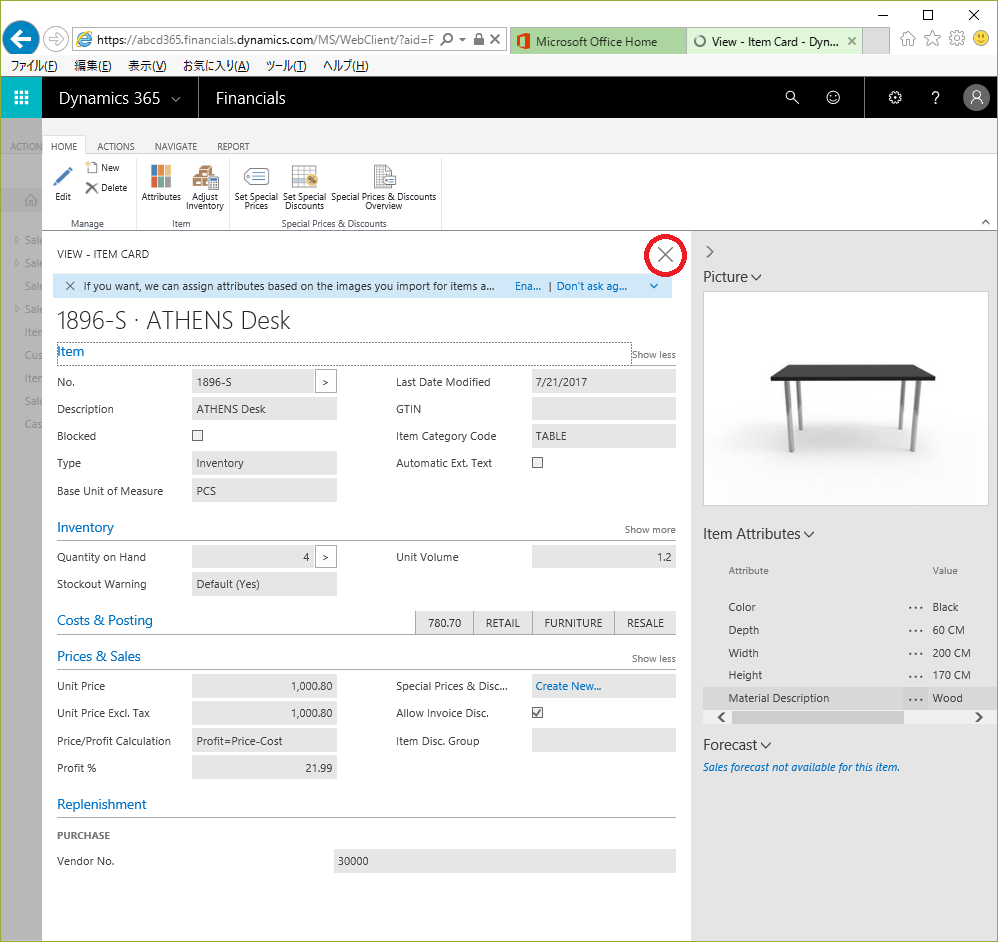The width and height of the screenshot is (998, 942).
Task: Open the ファイル(F) browser menu
Action: [34, 66]
